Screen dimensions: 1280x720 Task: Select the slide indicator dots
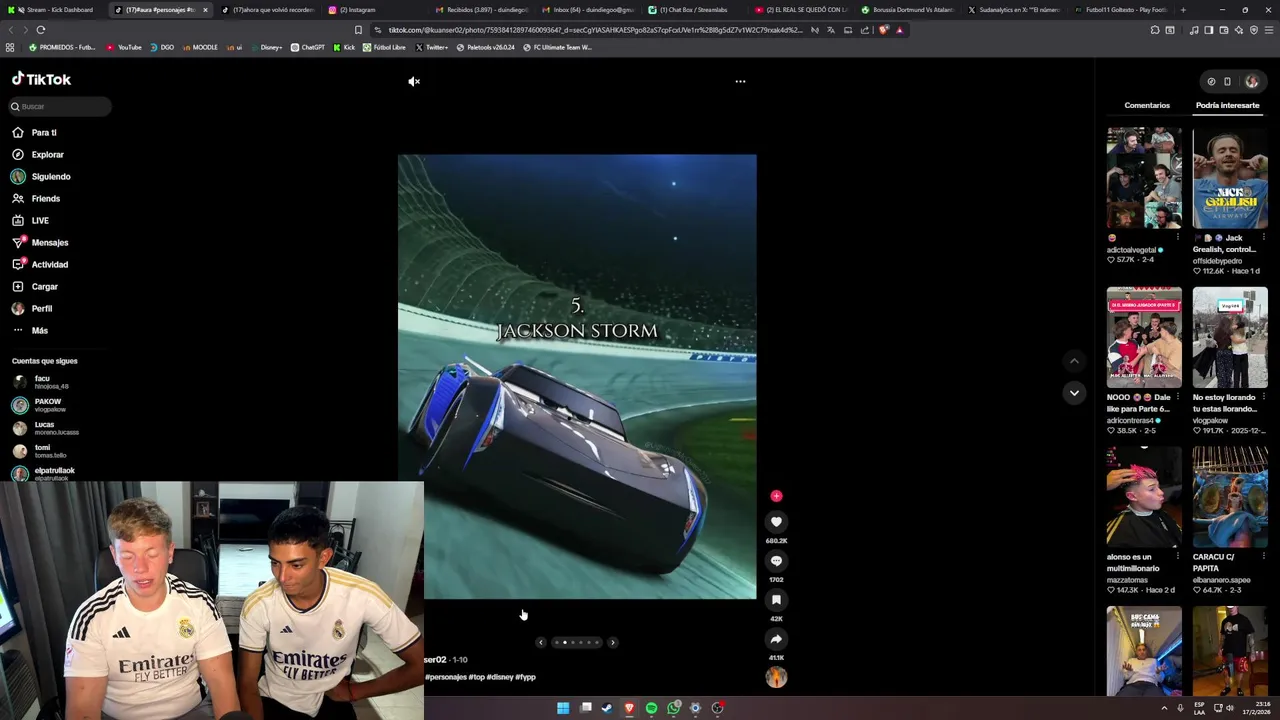pos(577,643)
